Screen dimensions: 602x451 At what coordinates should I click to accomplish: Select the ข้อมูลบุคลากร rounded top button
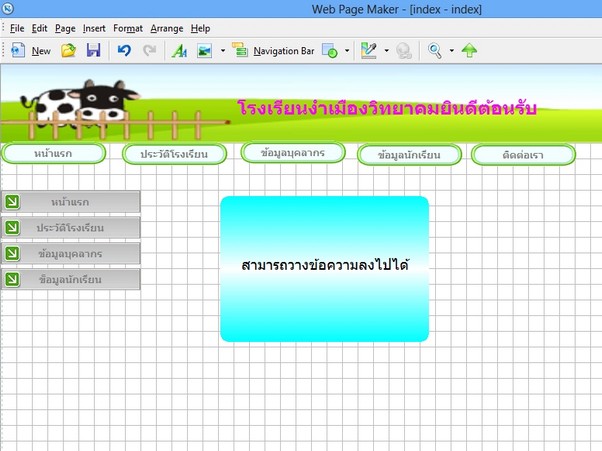(293, 153)
